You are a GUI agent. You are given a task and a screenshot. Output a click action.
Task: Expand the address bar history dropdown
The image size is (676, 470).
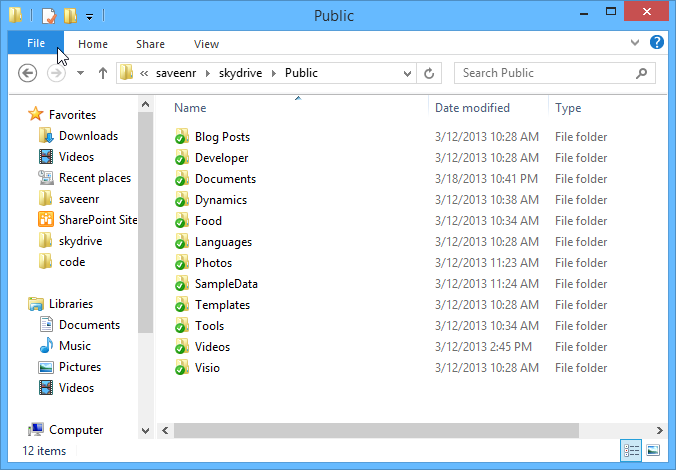point(407,73)
